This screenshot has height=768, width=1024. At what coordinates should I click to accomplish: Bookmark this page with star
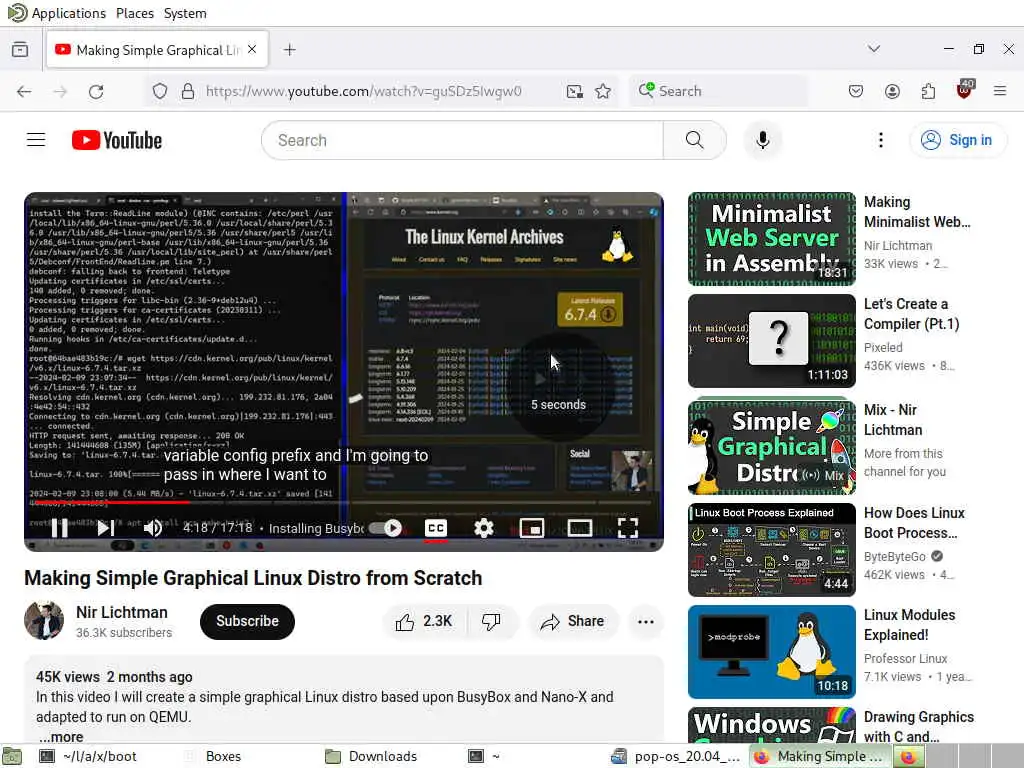pos(603,91)
